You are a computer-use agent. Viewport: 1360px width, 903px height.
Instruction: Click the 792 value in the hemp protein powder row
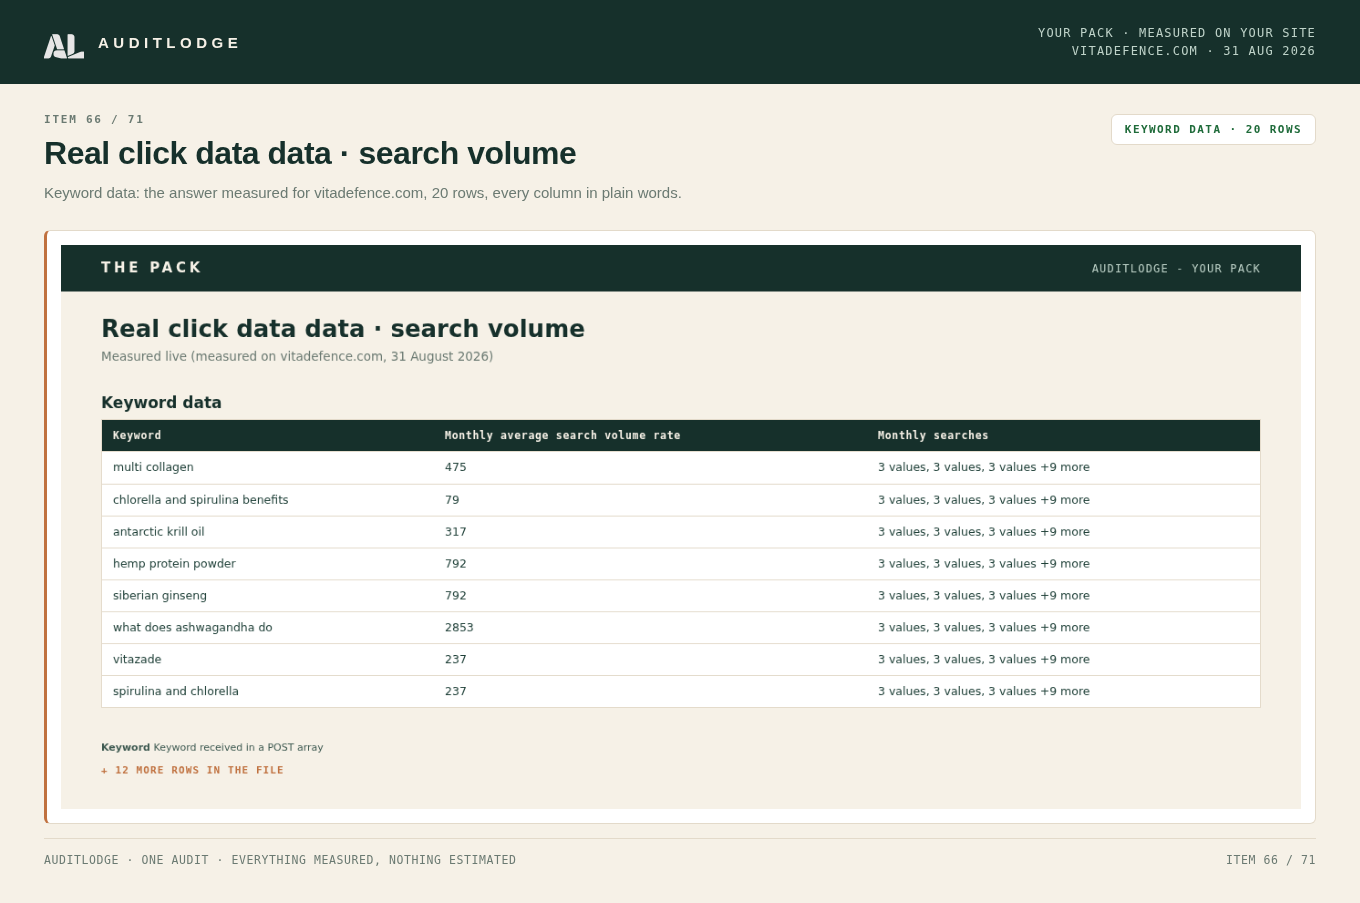[x=456, y=564]
